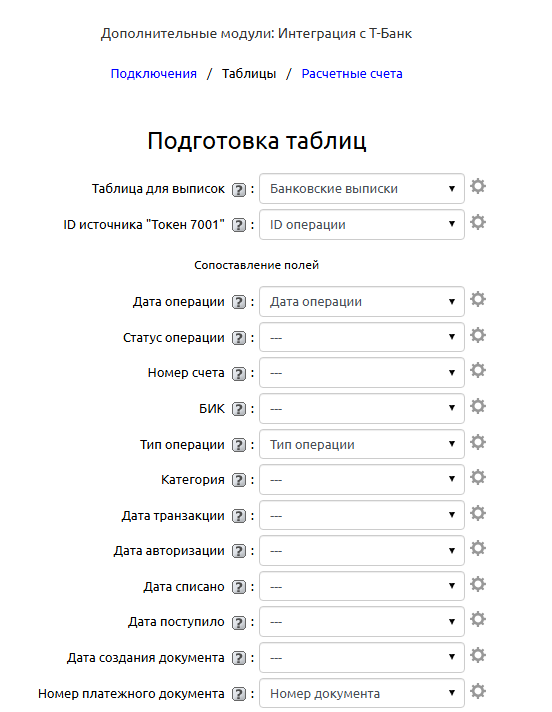Open Тип операции field mapping dropdown
This screenshot has width=552, height=712.
(362, 444)
